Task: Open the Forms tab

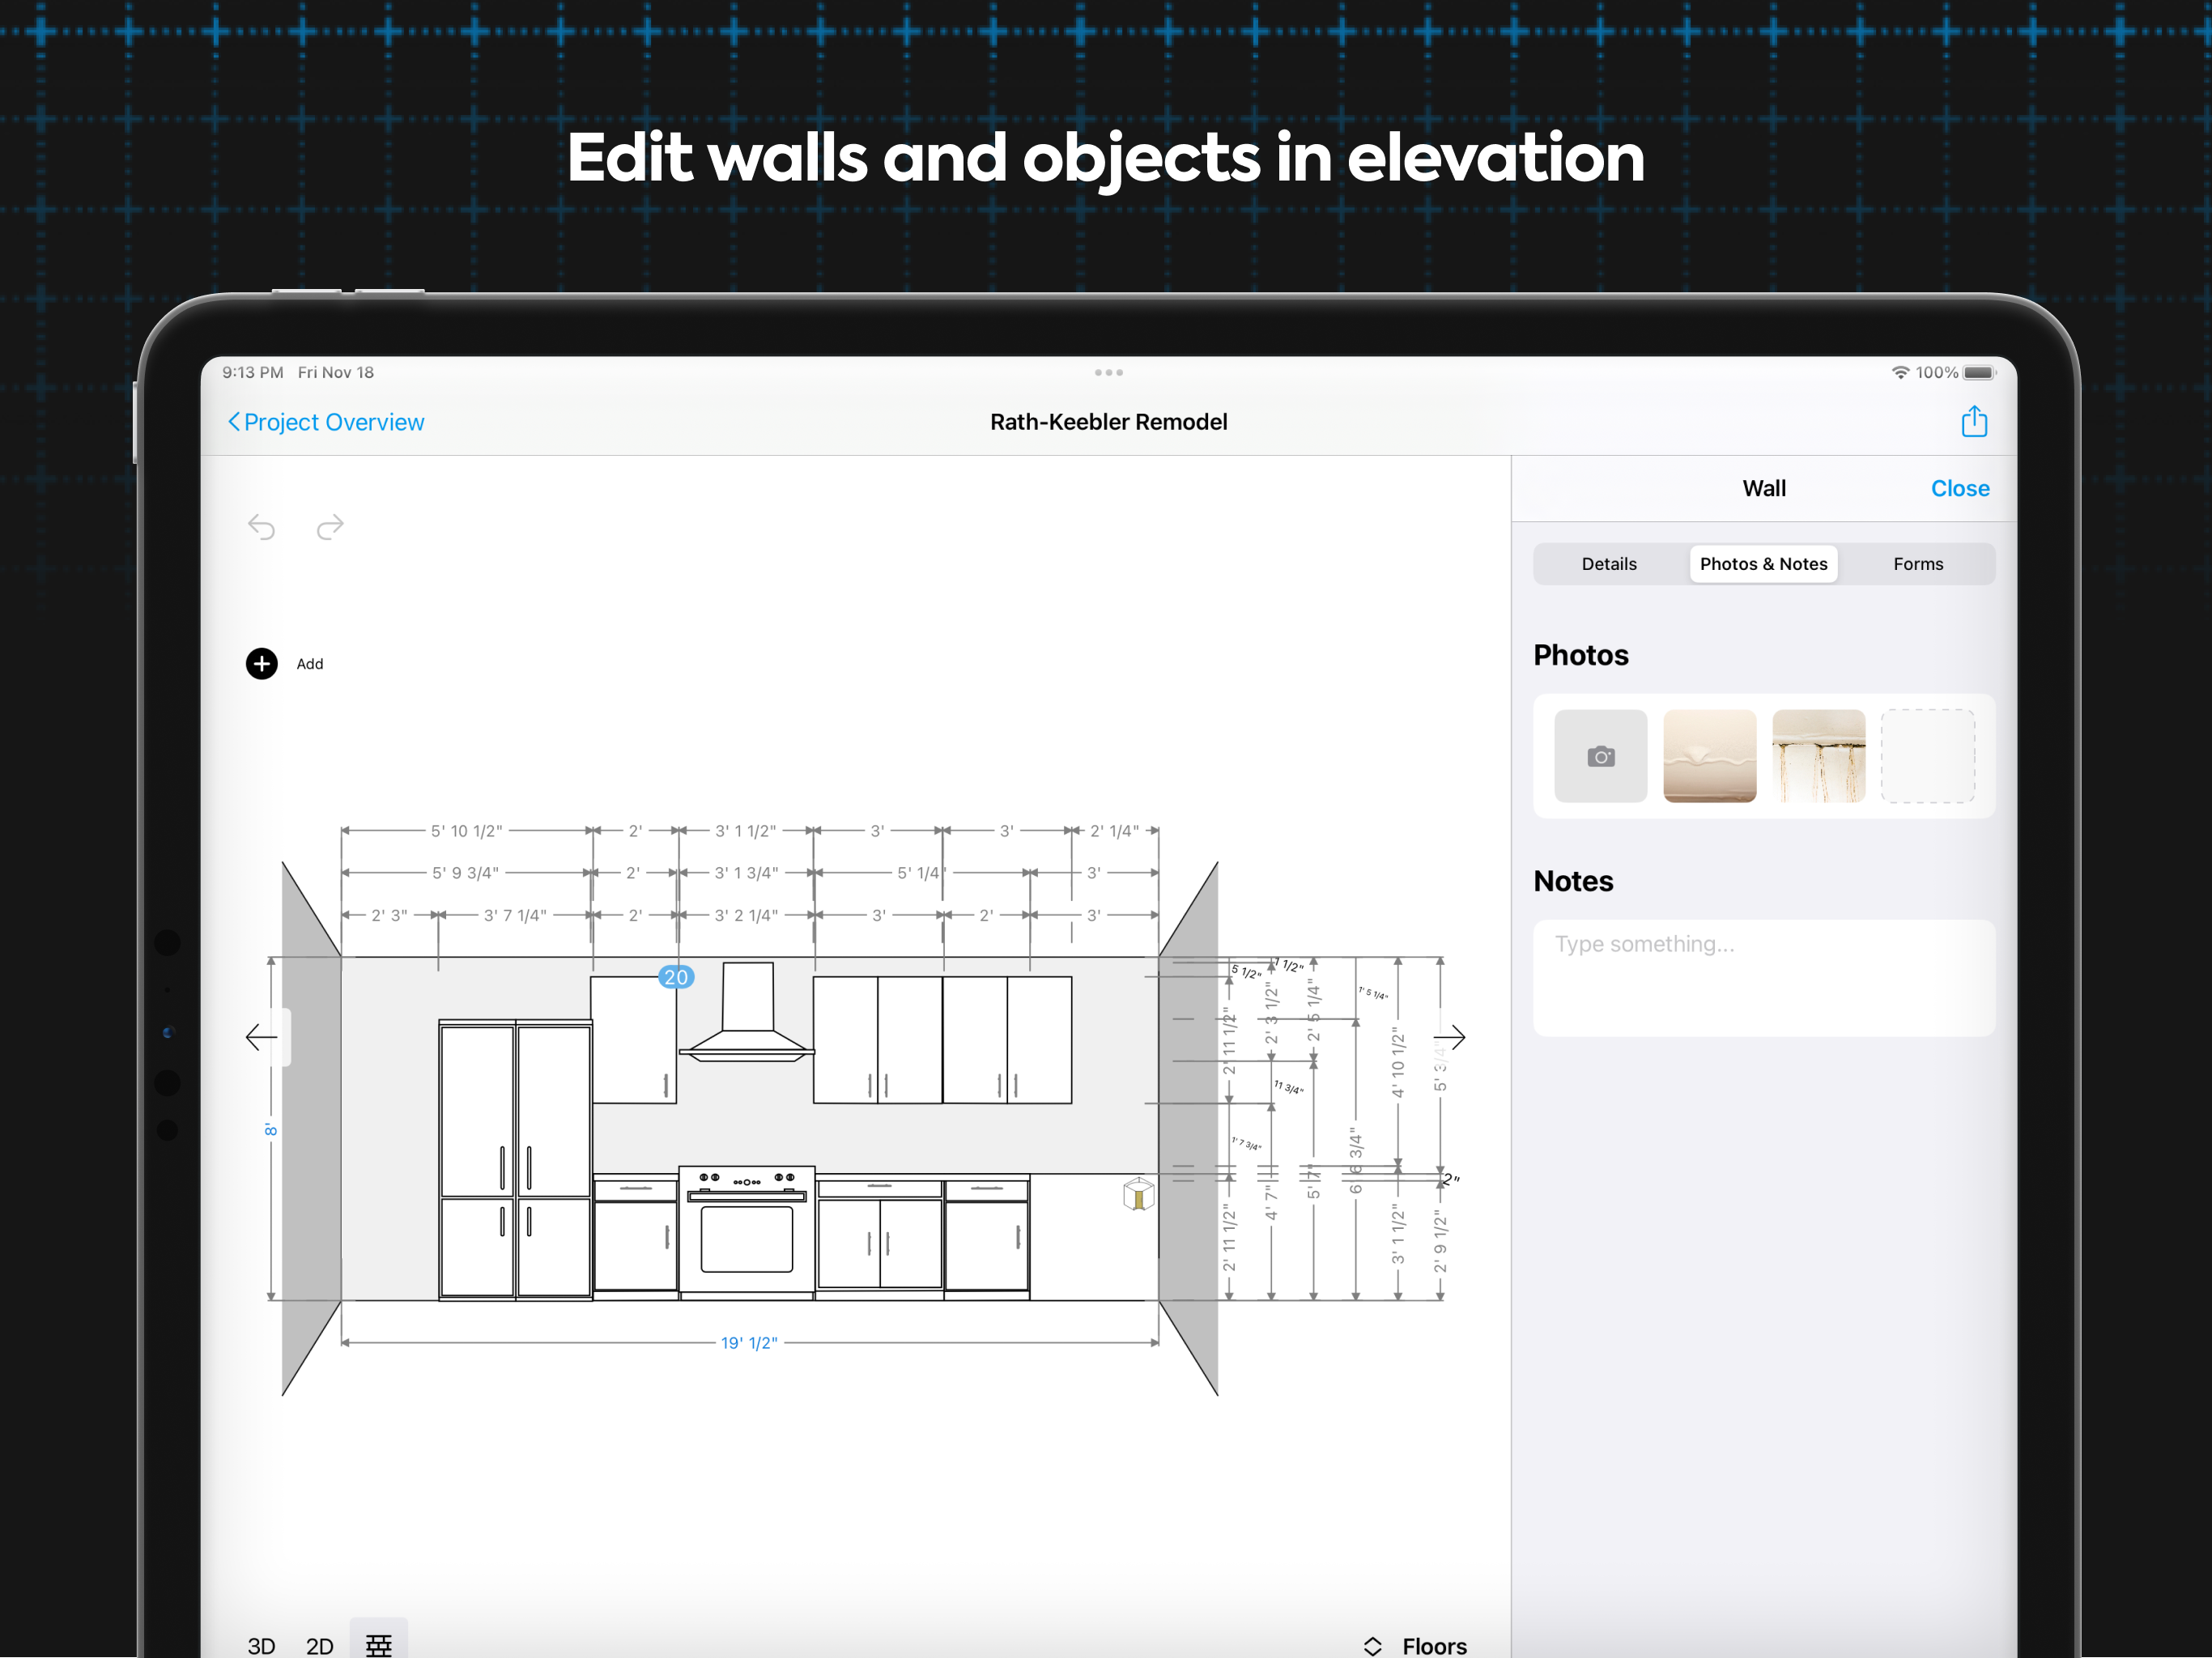Action: [x=1917, y=564]
